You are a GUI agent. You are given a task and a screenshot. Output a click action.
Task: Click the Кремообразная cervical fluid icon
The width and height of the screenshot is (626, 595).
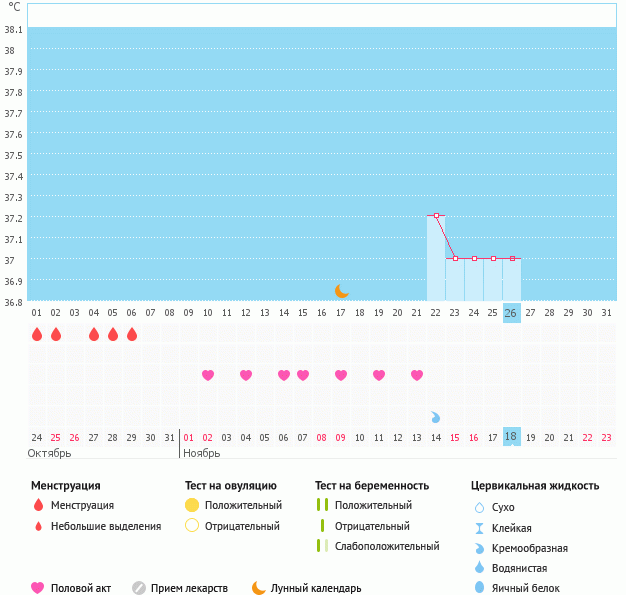[x=479, y=548]
